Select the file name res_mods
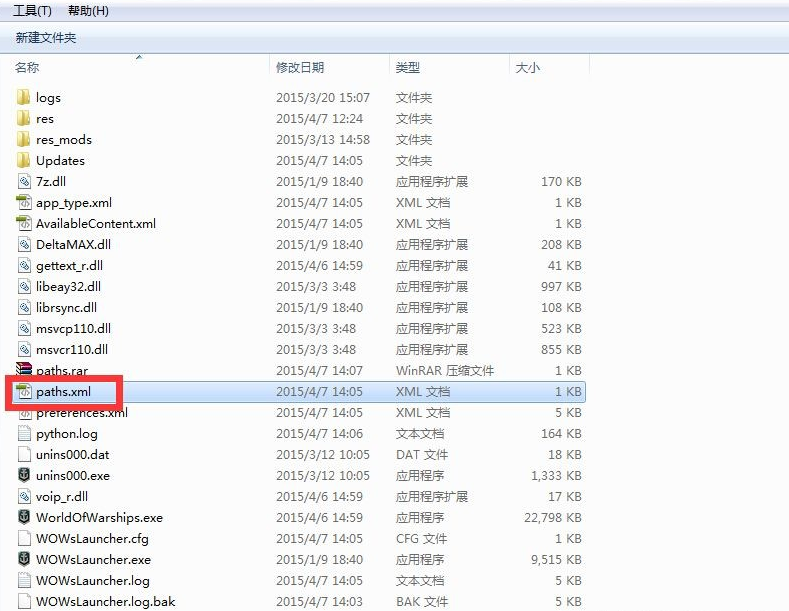This screenshot has height=611, width=789. pyautogui.click(x=64, y=139)
